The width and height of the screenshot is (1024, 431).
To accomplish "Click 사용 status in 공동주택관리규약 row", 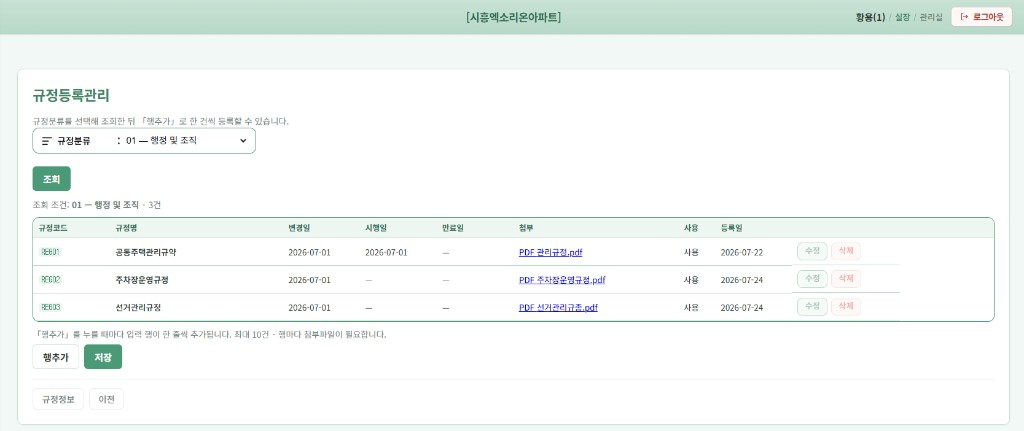I will click(691, 253).
